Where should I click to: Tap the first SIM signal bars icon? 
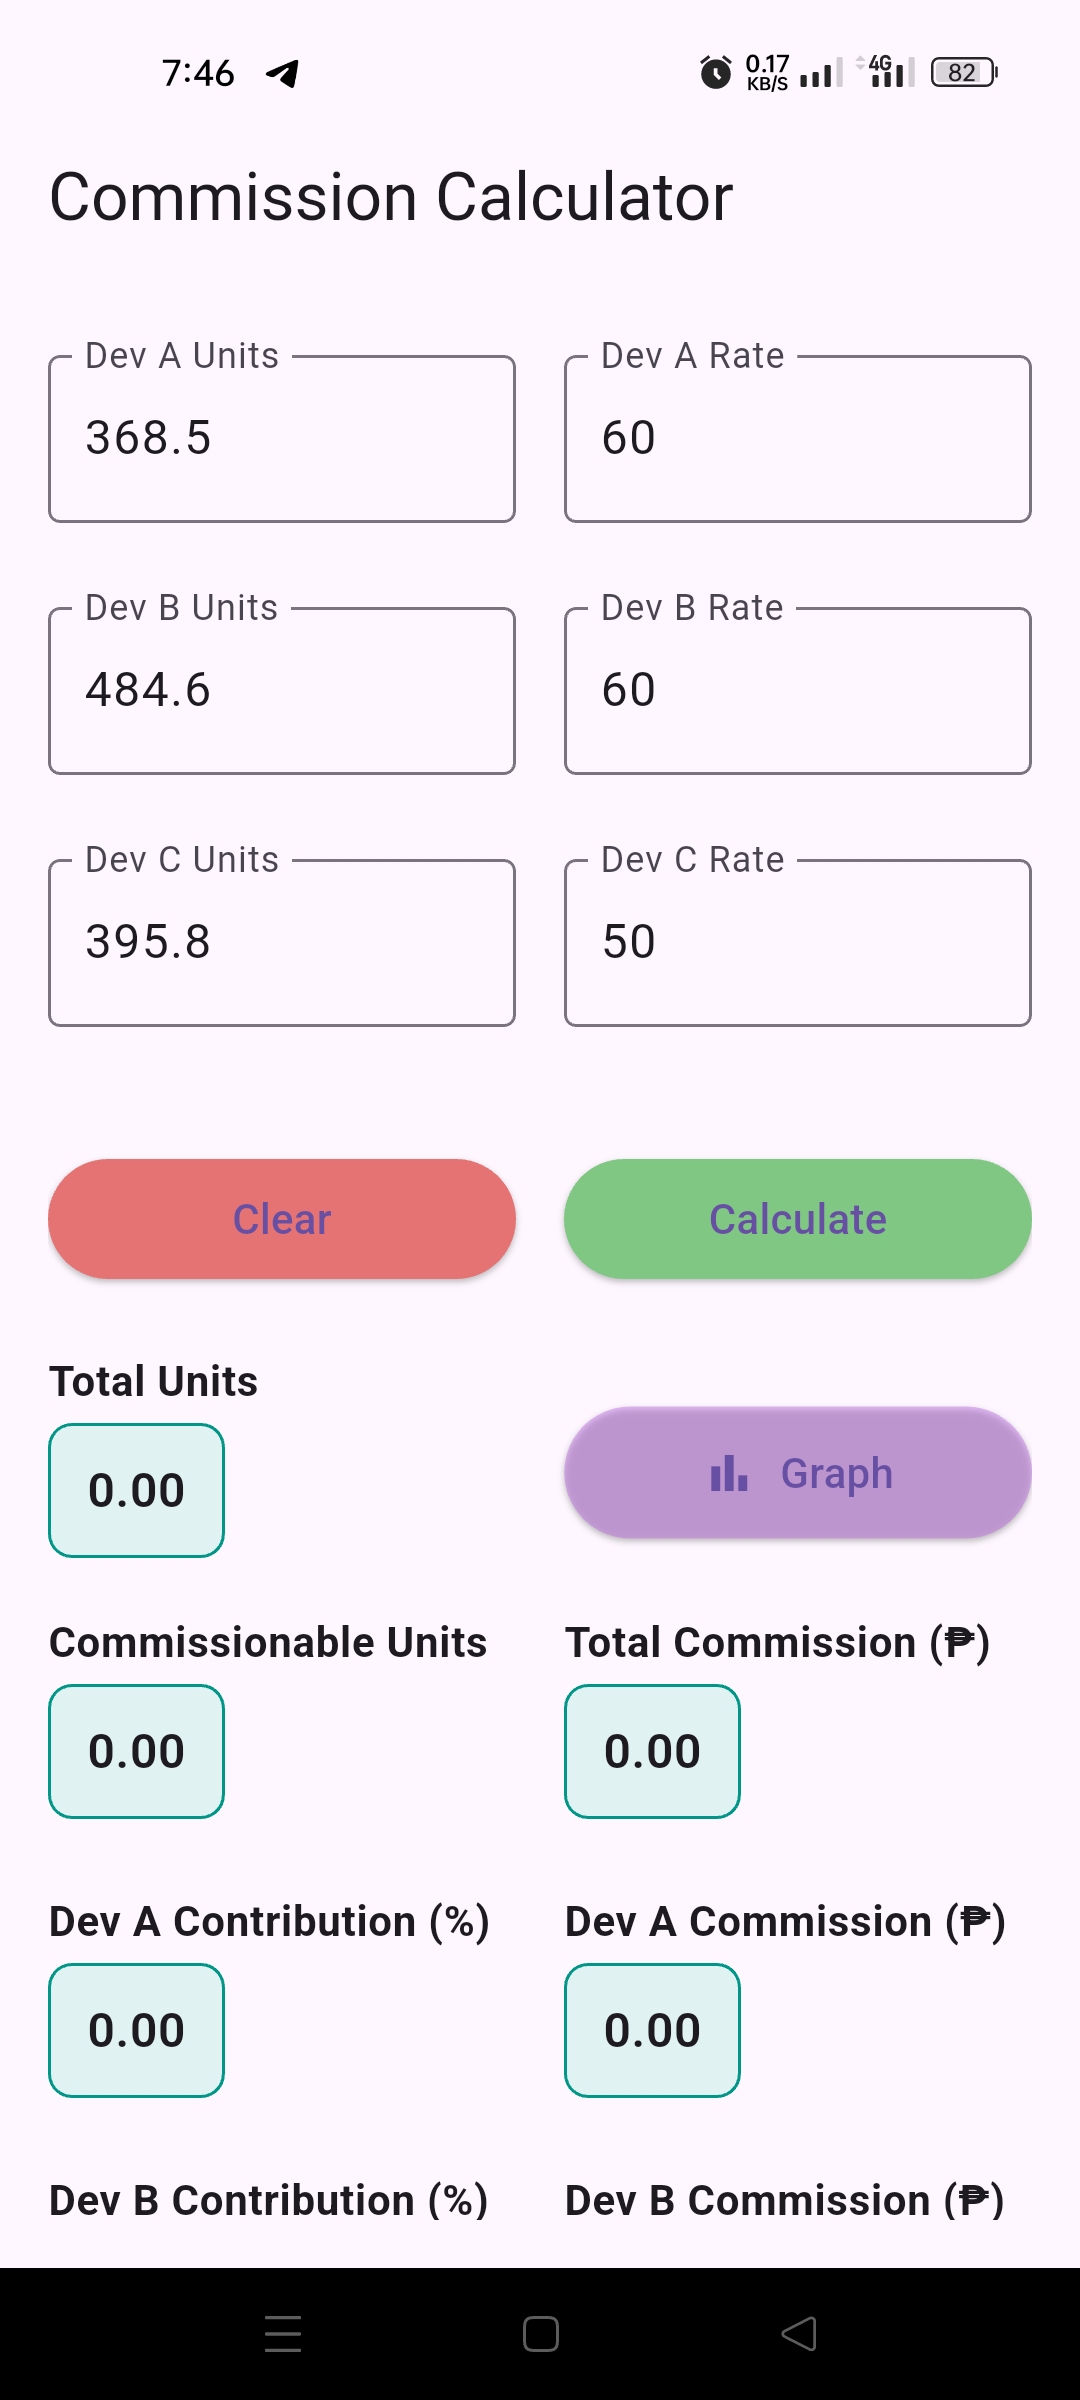[821, 73]
